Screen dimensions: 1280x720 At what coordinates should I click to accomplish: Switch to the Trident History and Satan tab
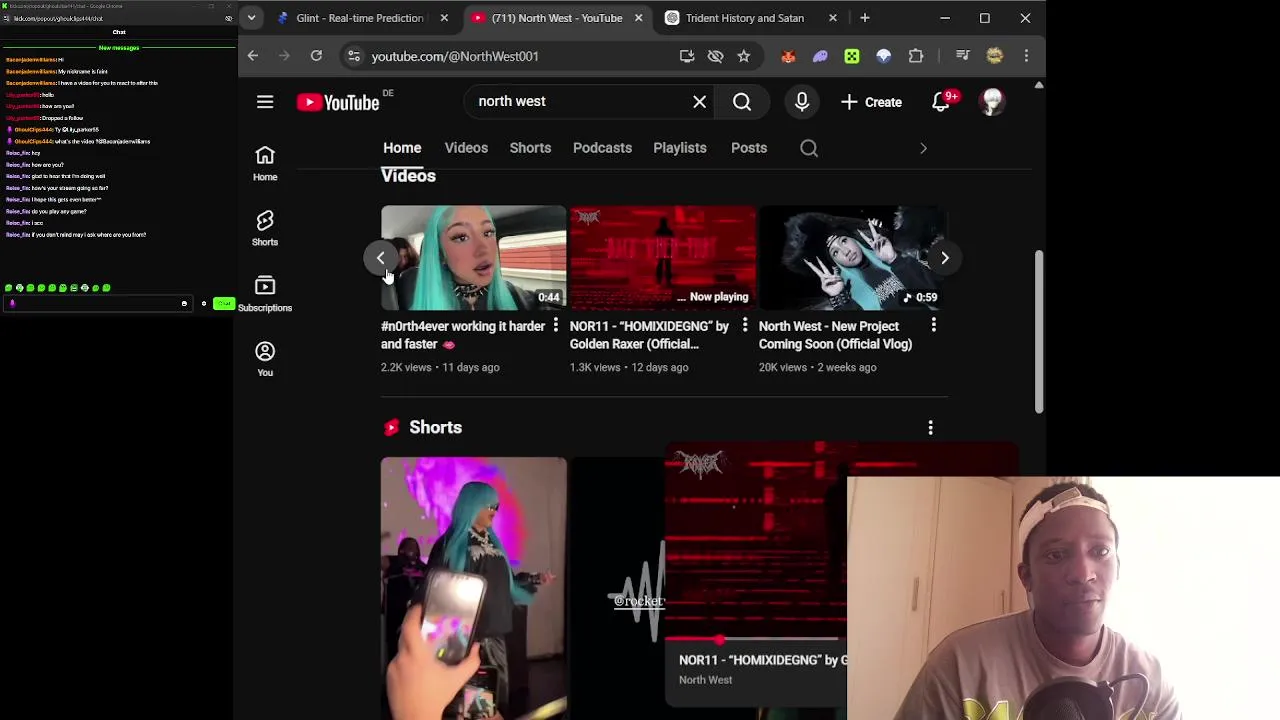coord(745,18)
